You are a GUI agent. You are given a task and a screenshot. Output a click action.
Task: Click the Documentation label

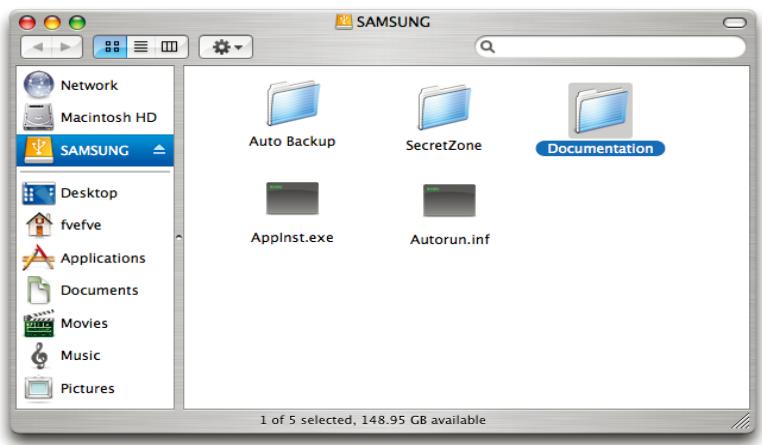click(600, 149)
